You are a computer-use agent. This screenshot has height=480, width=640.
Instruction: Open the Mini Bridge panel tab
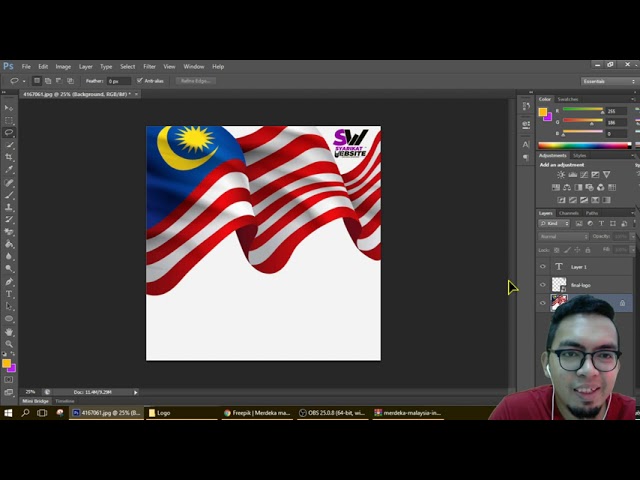(x=35, y=401)
